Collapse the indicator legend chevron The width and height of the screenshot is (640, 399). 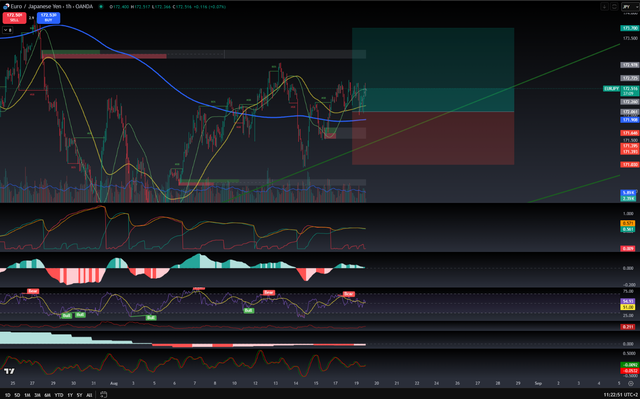[7, 30]
